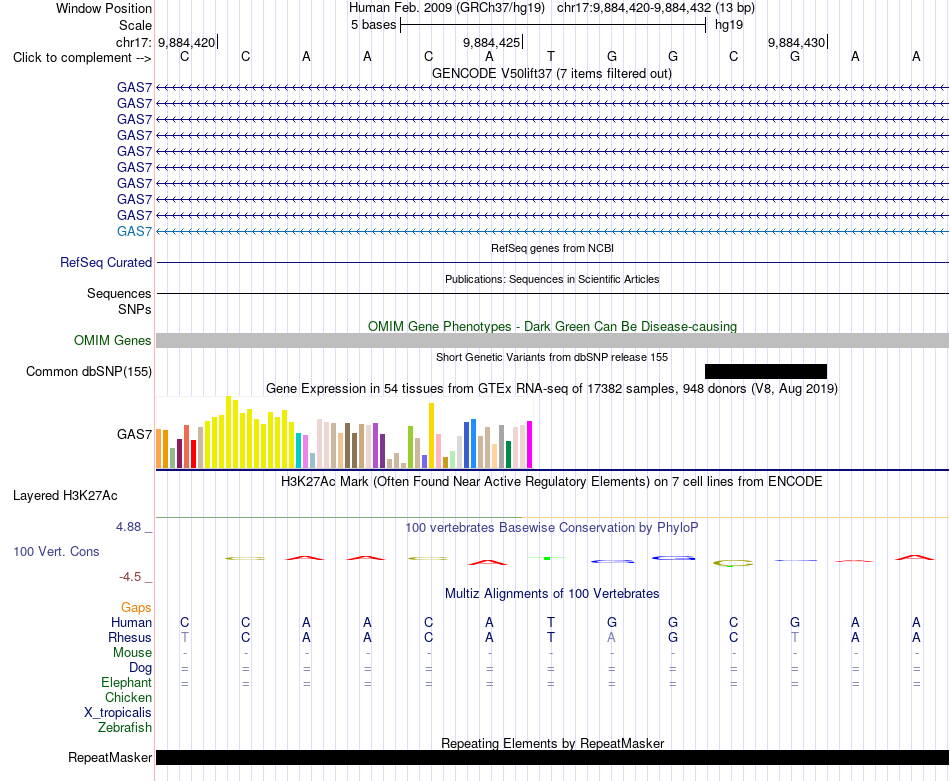Open the 100 Vert. Cons track settings label

(x=56, y=551)
